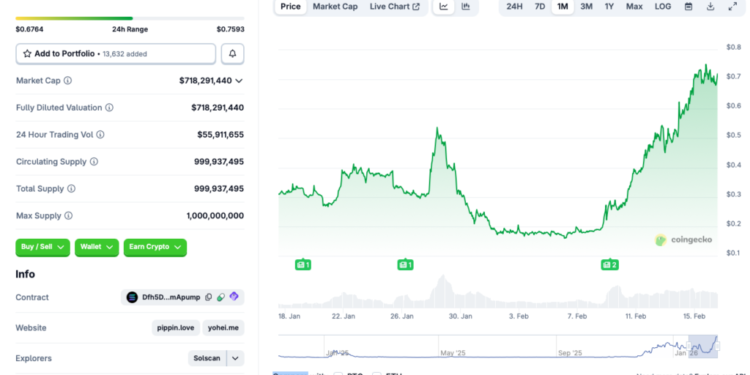
Task: Select the 7D time range
Action: [x=540, y=7]
